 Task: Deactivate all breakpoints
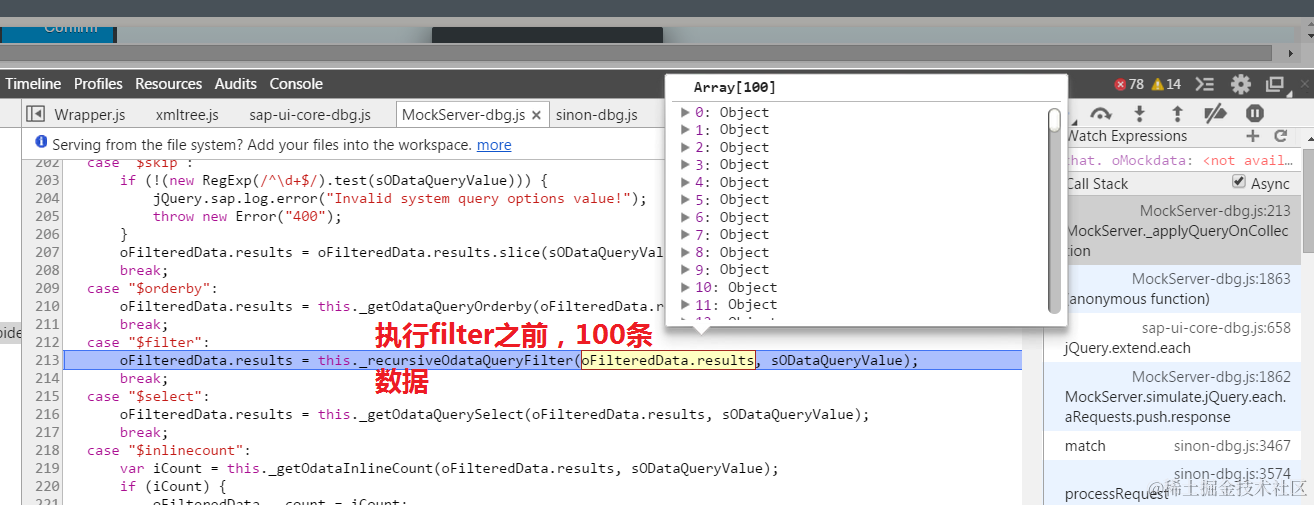(1215, 113)
